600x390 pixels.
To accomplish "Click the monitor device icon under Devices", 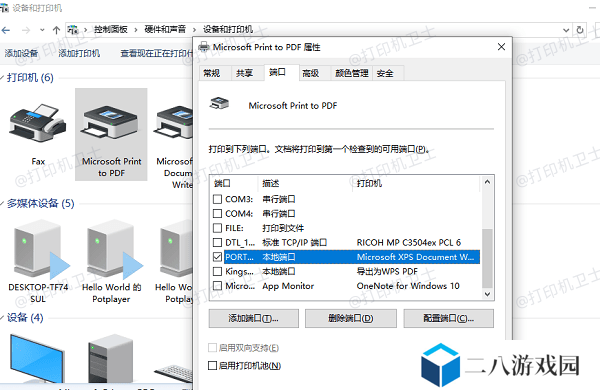I will [x=37, y=359].
